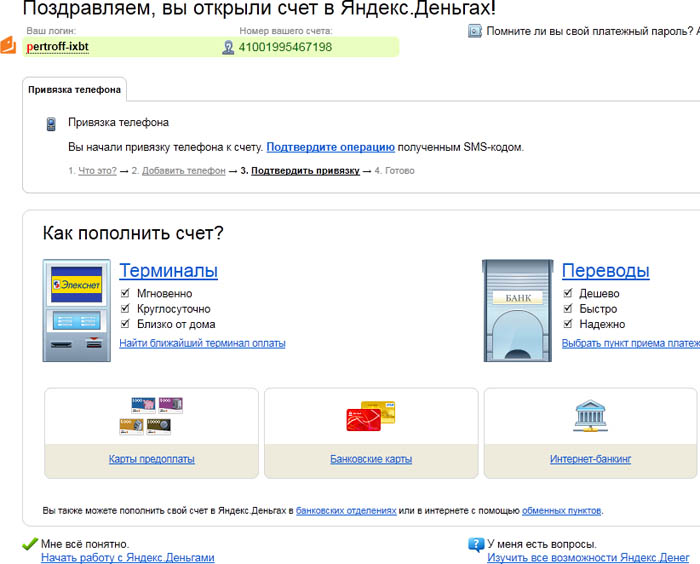Toggle the Дешево checkbox
Viewport: 700px width, 564px height.
coord(568,293)
